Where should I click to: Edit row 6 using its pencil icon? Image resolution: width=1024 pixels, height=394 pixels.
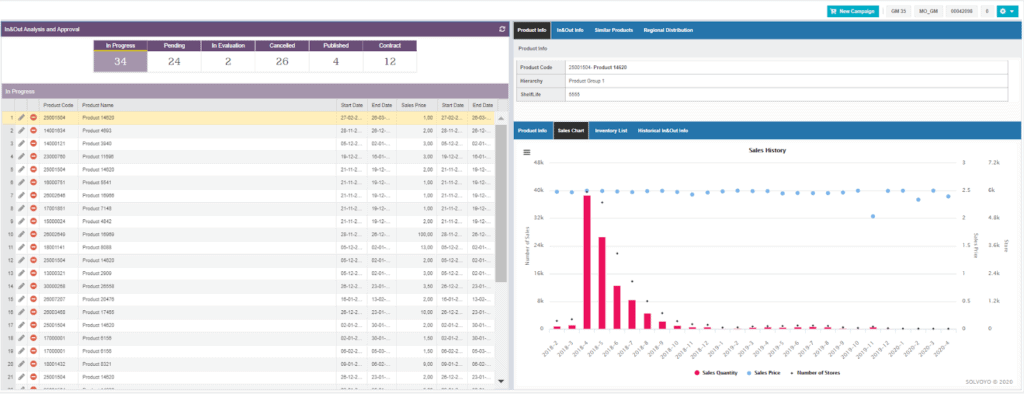pos(22,182)
